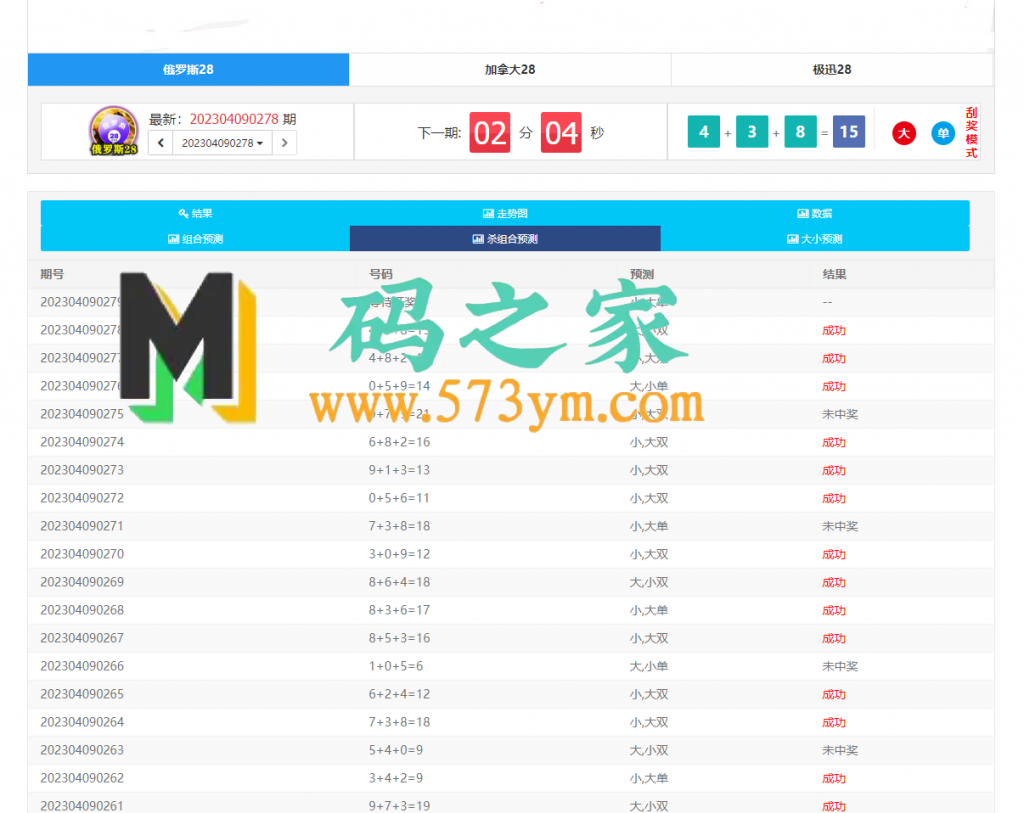Viewport: 1024px width, 813px height.
Task: Click the third result ball 8
Action: [x=800, y=132]
